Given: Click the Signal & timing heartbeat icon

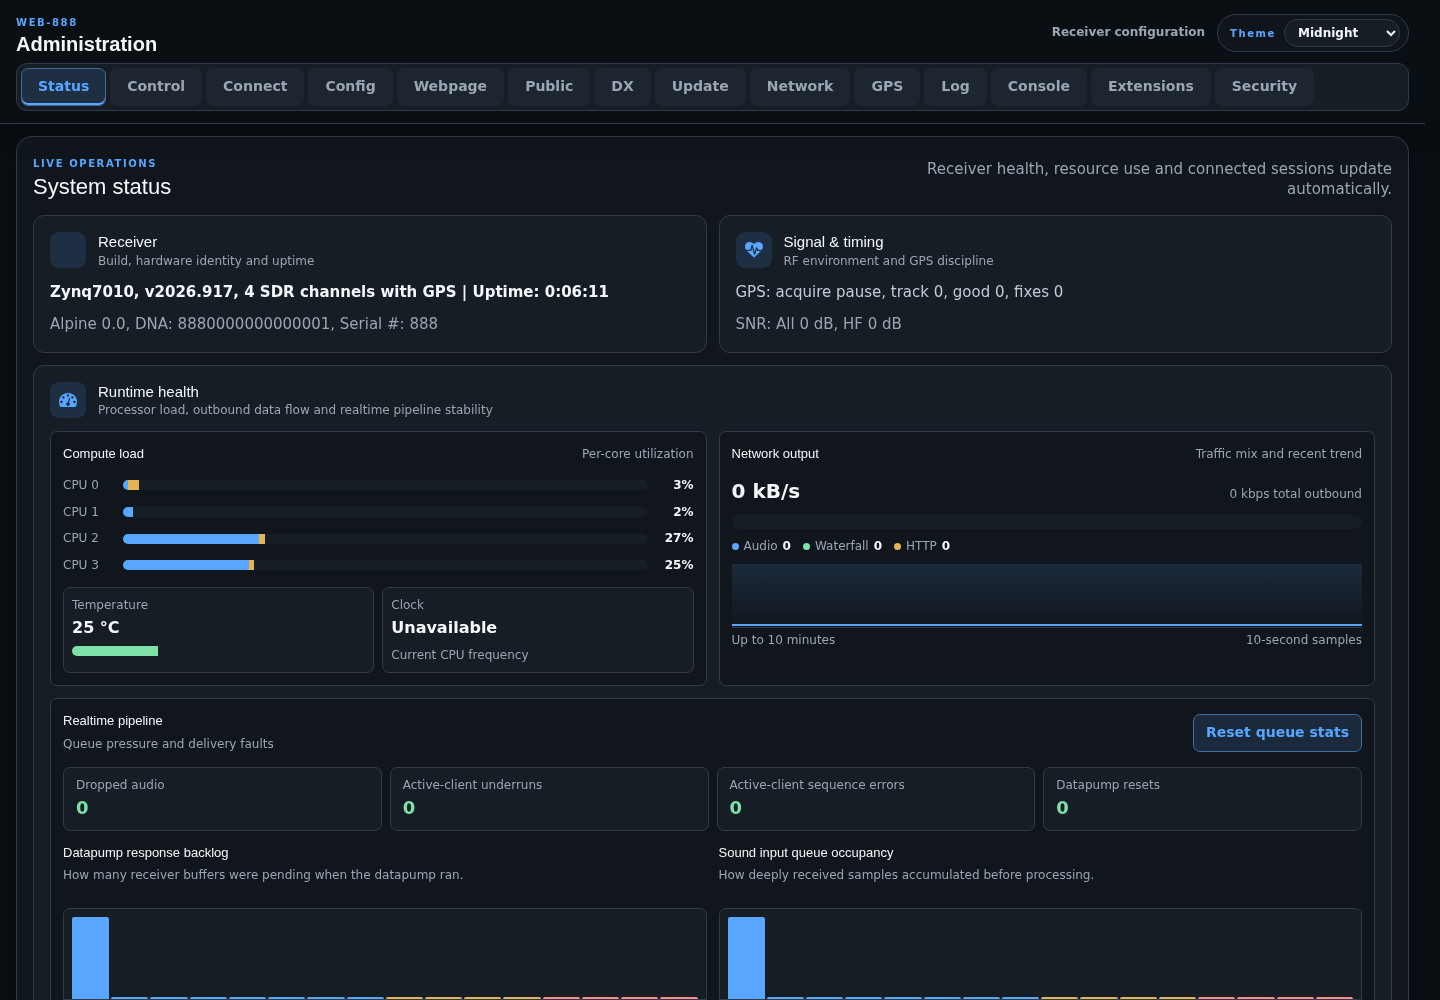Looking at the screenshot, I should (754, 250).
